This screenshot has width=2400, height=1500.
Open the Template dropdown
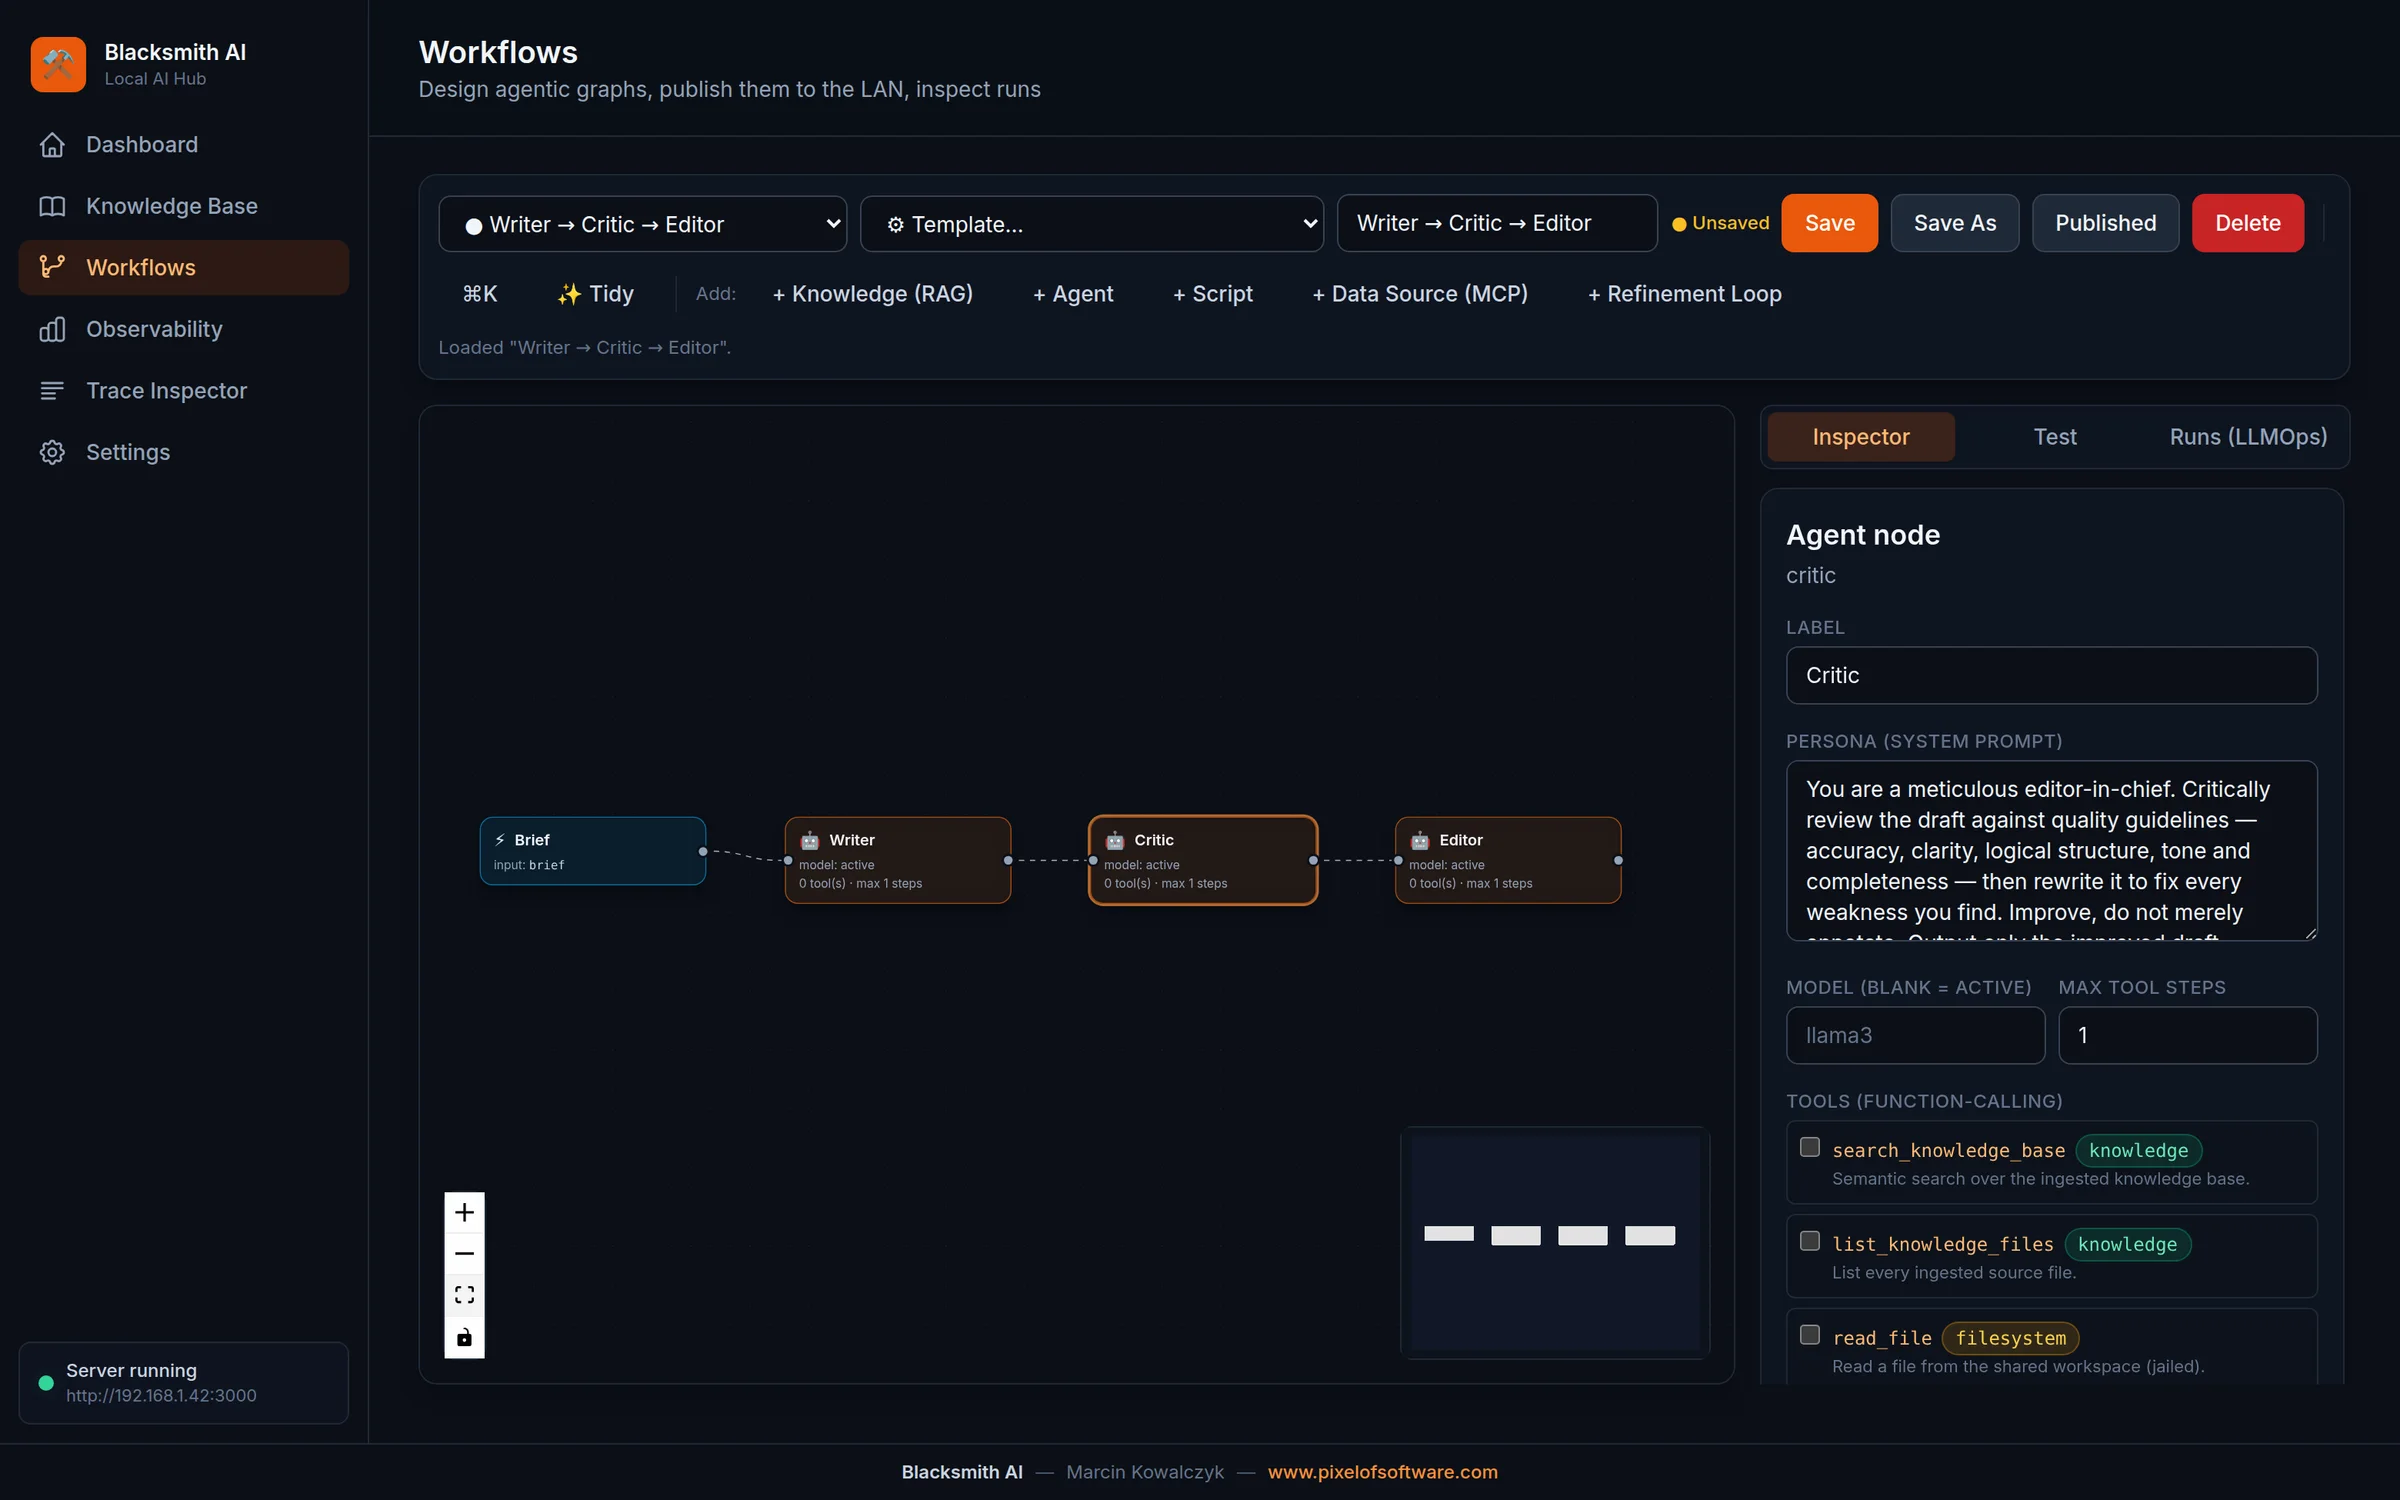pos(1092,224)
